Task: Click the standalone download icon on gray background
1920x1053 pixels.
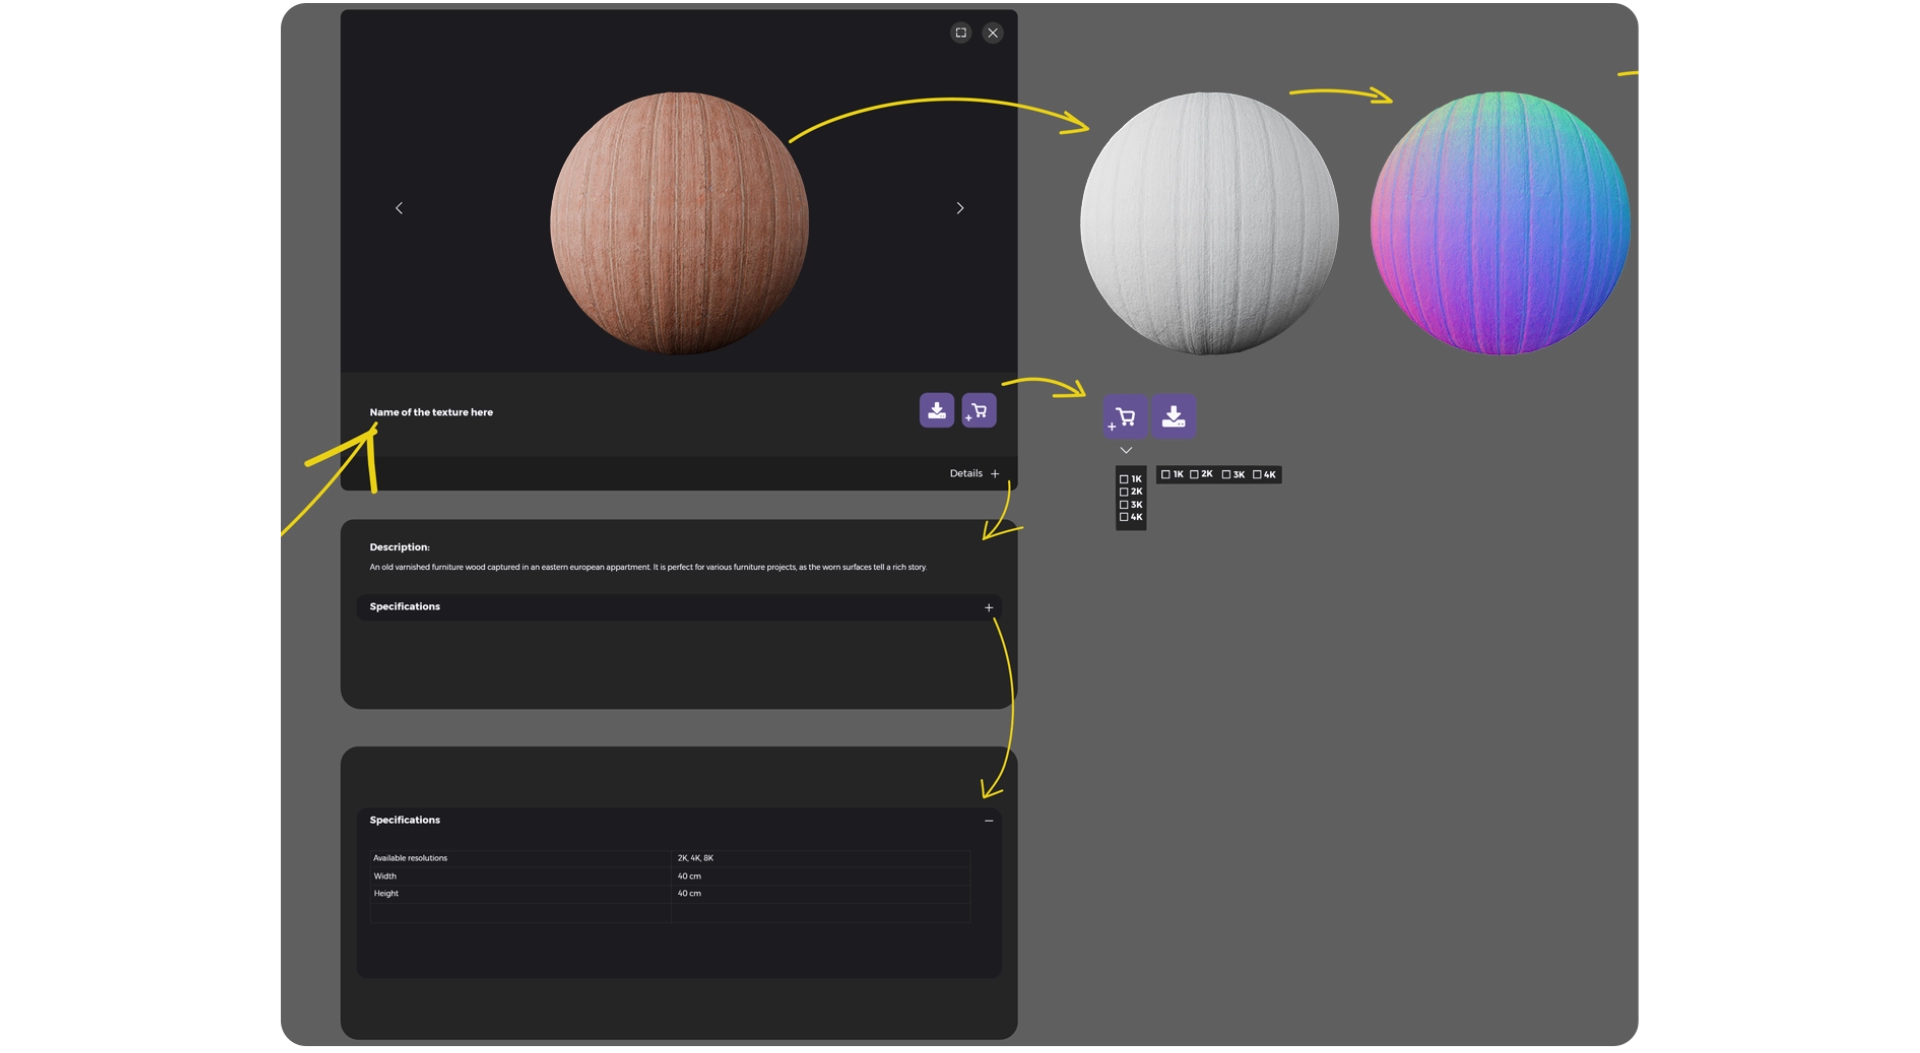Action: (1173, 416)
